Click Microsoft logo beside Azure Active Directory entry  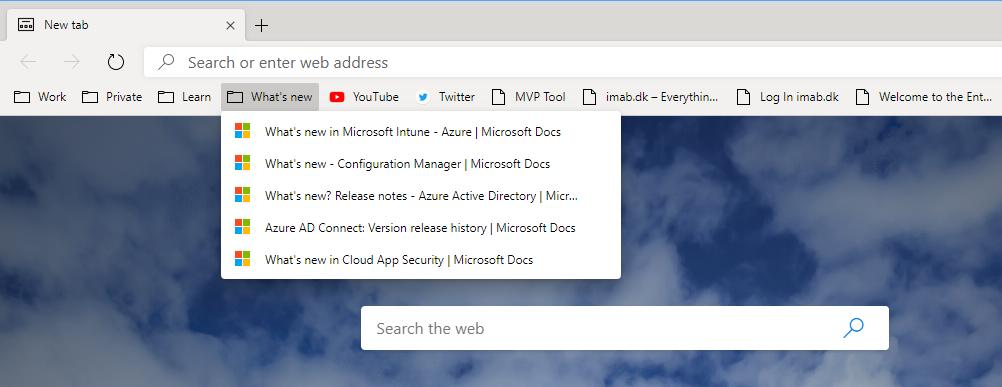(x=242, y=195)
